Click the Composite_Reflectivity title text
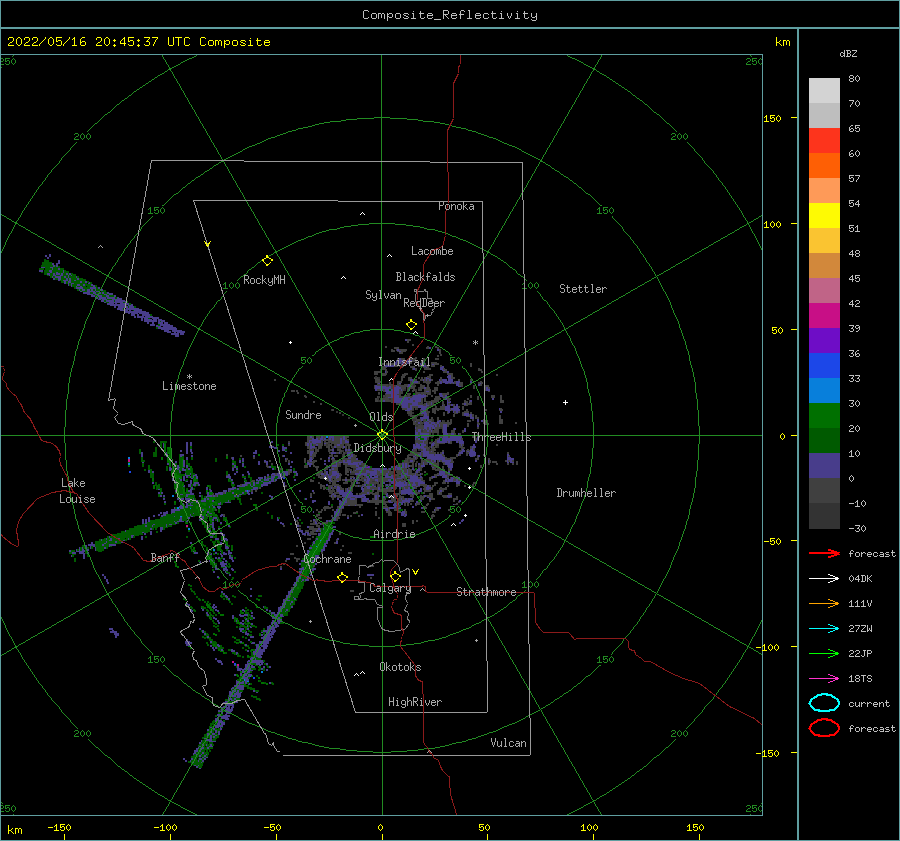Viewport: 900px width, 841px height. tap(450, 15)
